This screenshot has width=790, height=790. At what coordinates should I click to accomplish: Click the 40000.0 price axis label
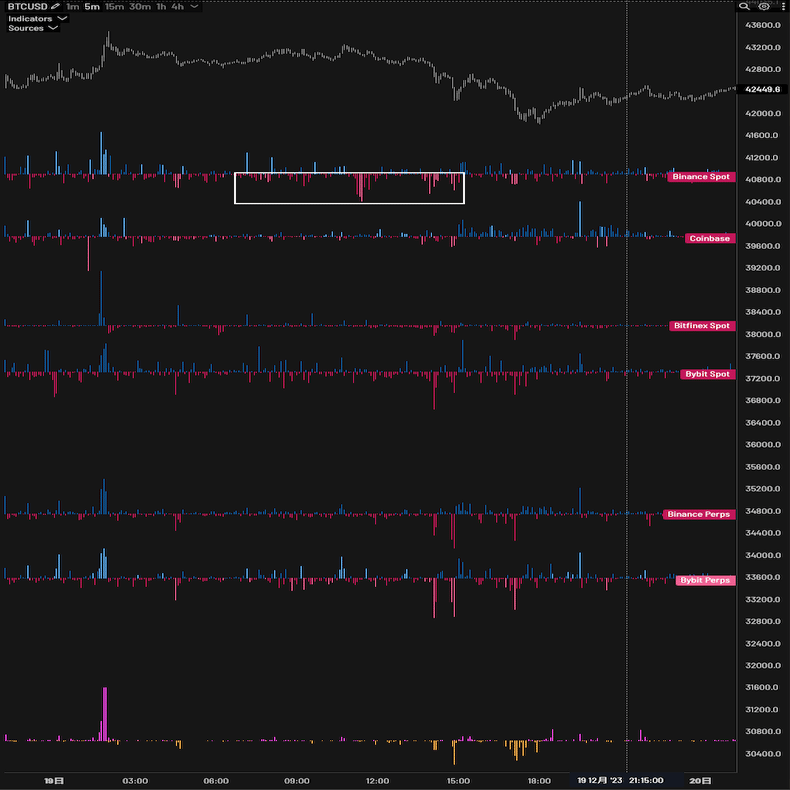click(762, 224)
